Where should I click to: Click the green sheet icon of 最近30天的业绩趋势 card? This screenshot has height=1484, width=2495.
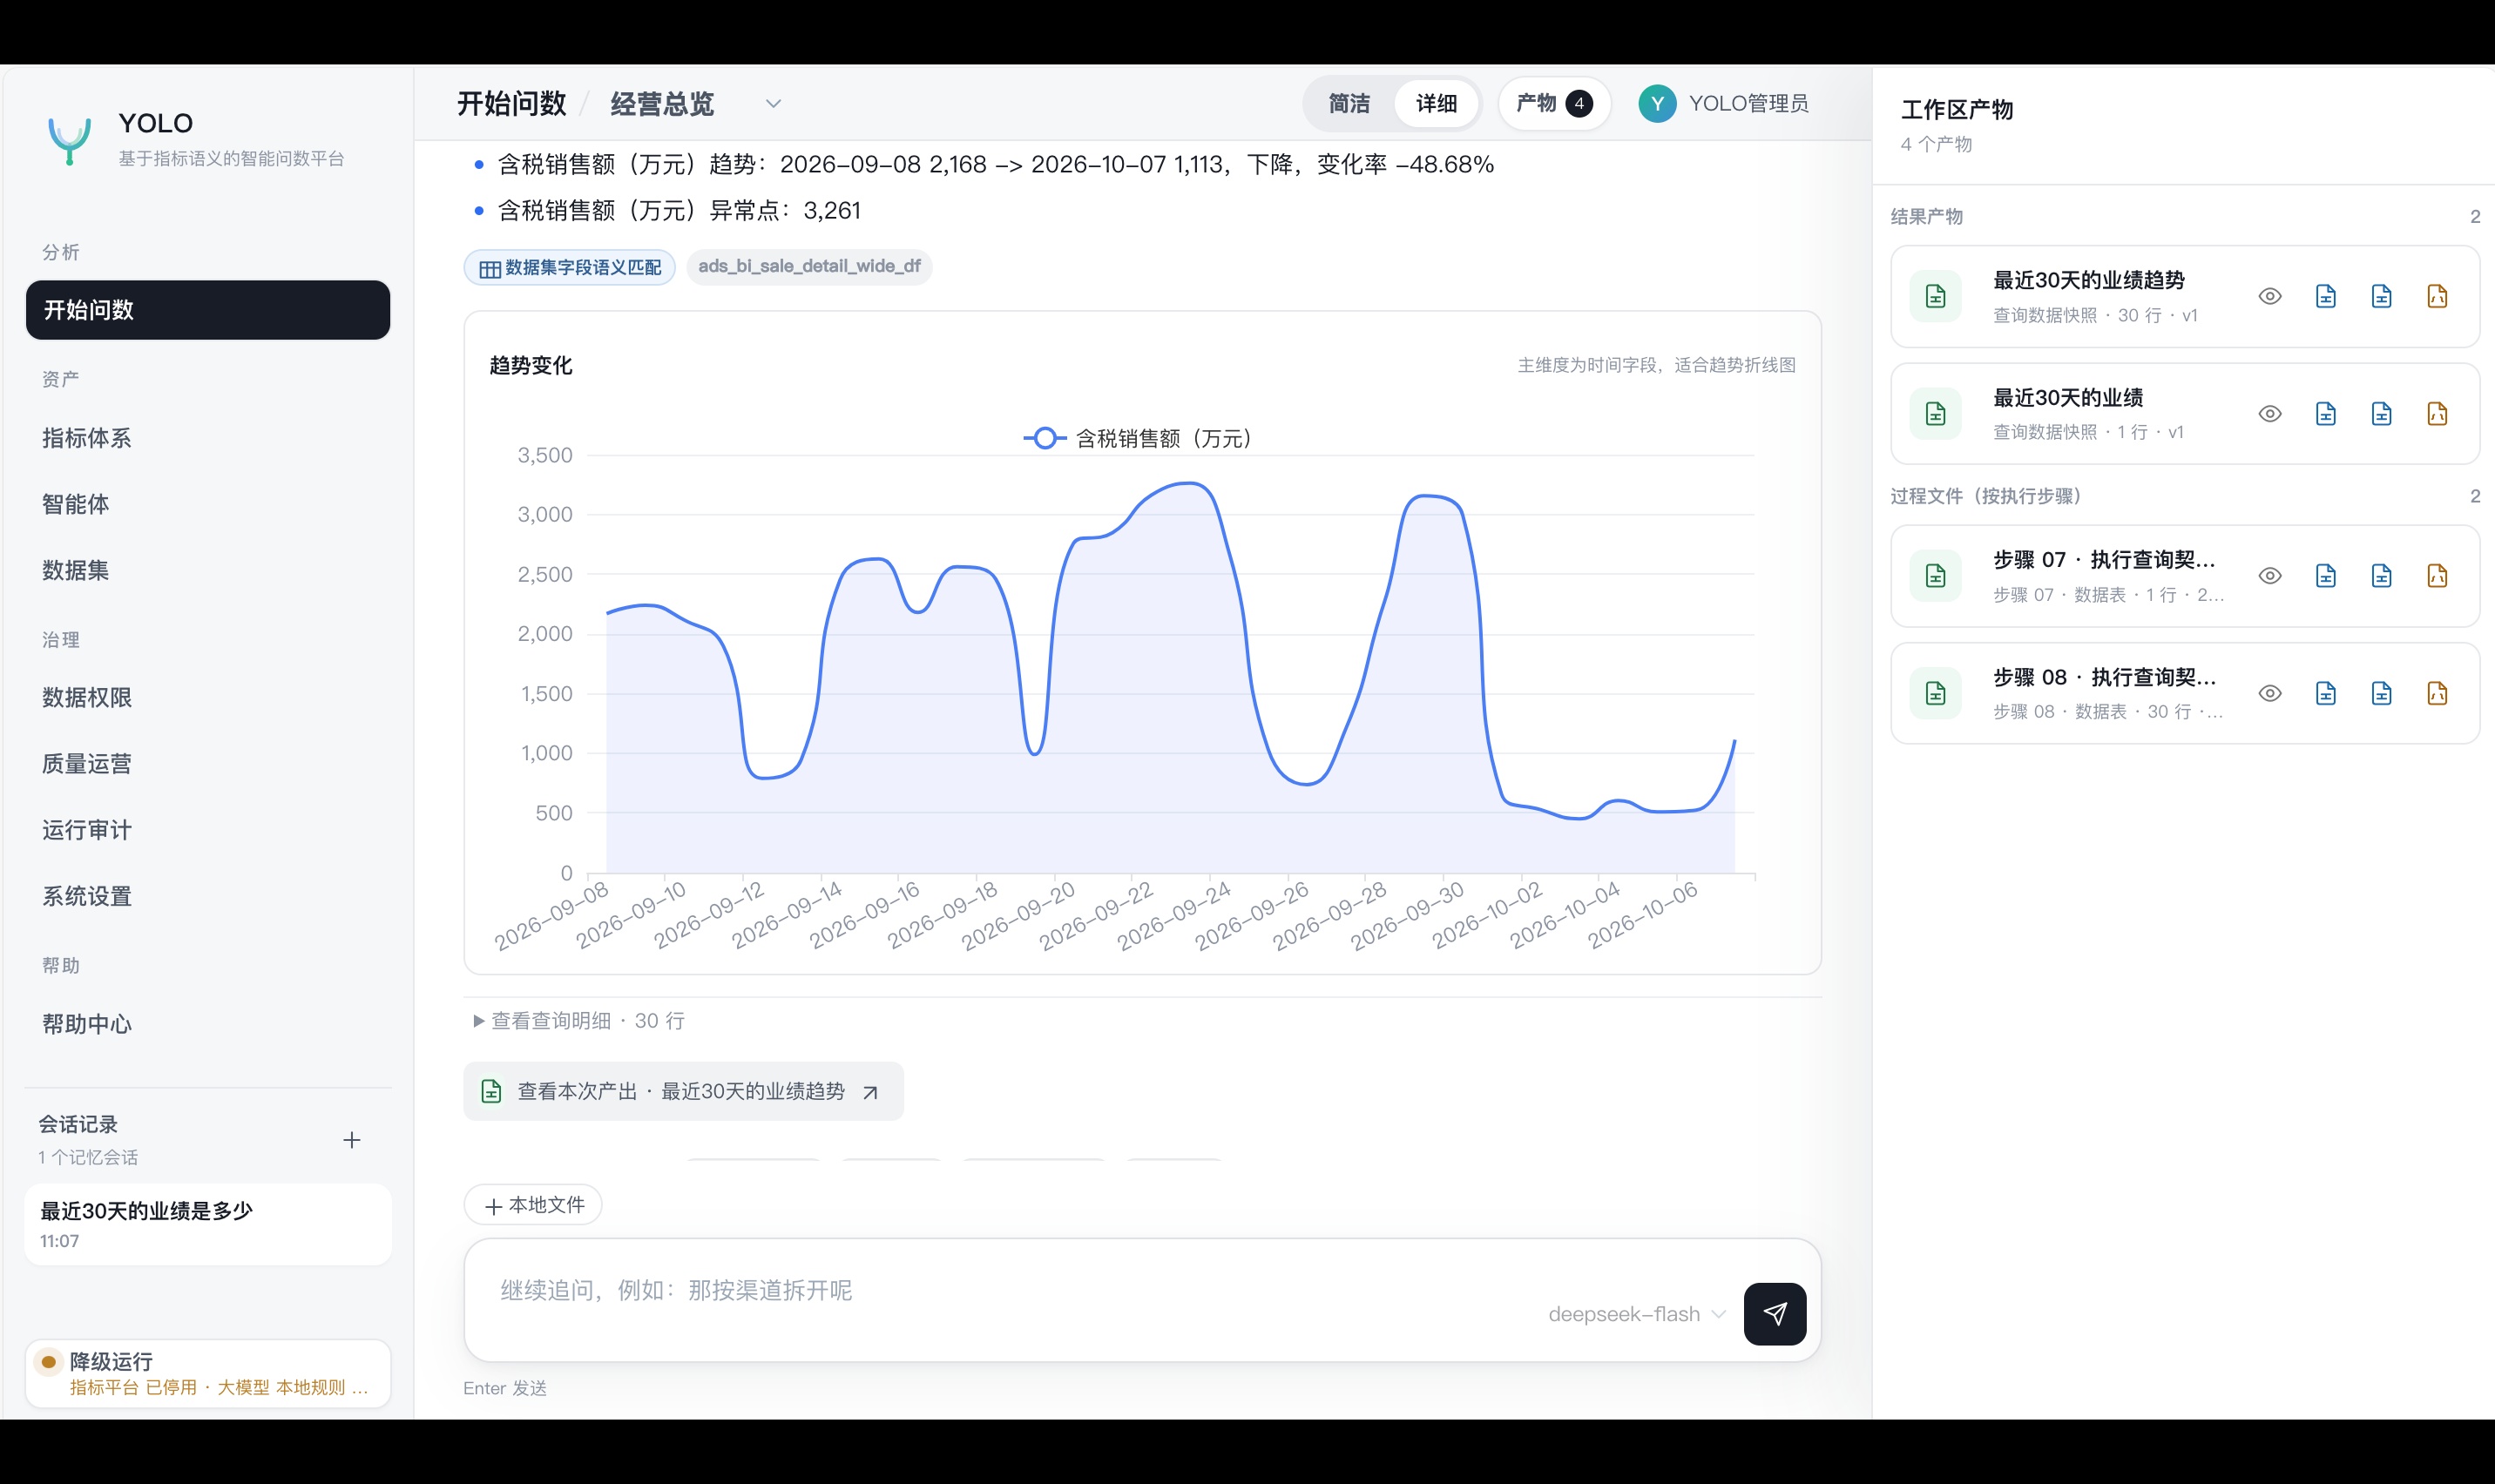click(1935, 296)
